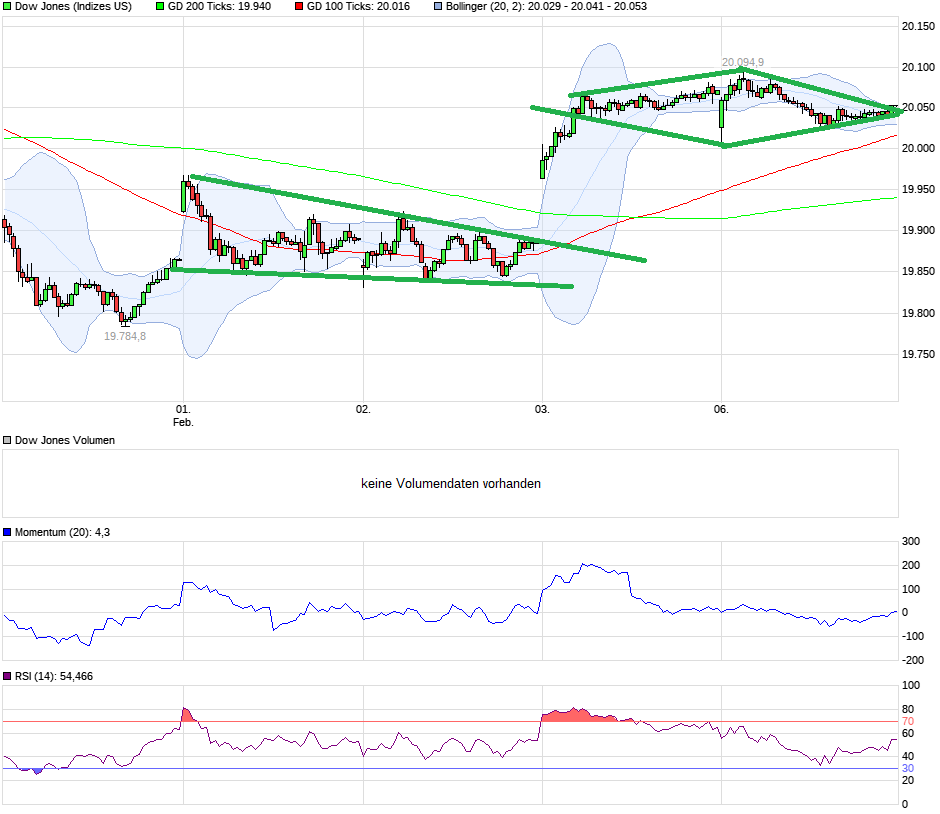The height and width of the screenshot is (814, 940).
Task: Select the 'GD 200 Ticks: 19.940' label
Action: (x=219, y=7)
